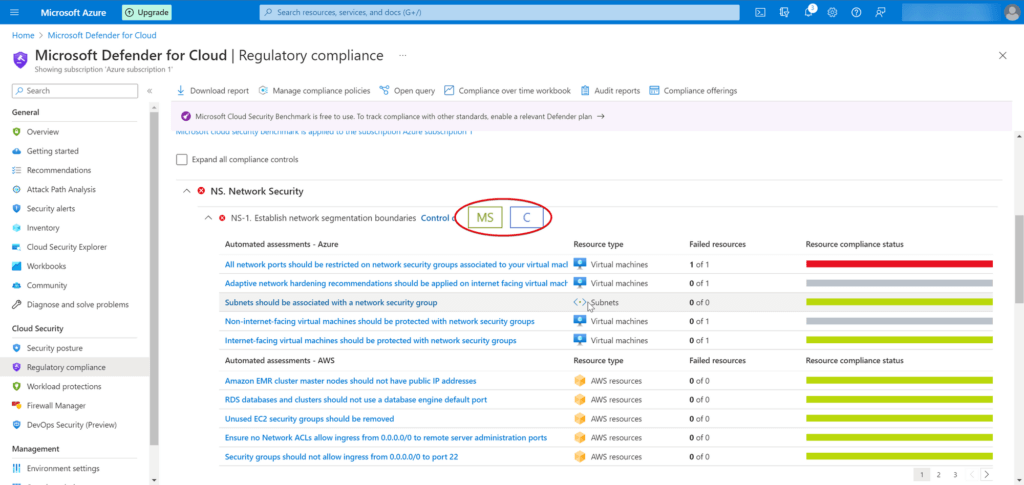Open Security posture in the sidebar
This screenshot has height=485, width=1024.
[55, 349]
